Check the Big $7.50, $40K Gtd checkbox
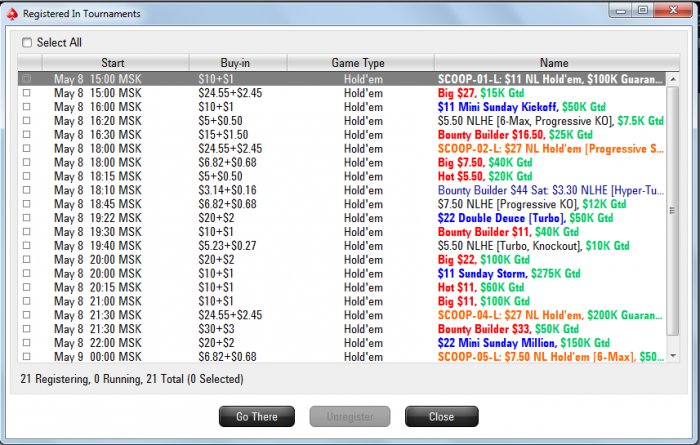700x445 pixels. (27, 162)
